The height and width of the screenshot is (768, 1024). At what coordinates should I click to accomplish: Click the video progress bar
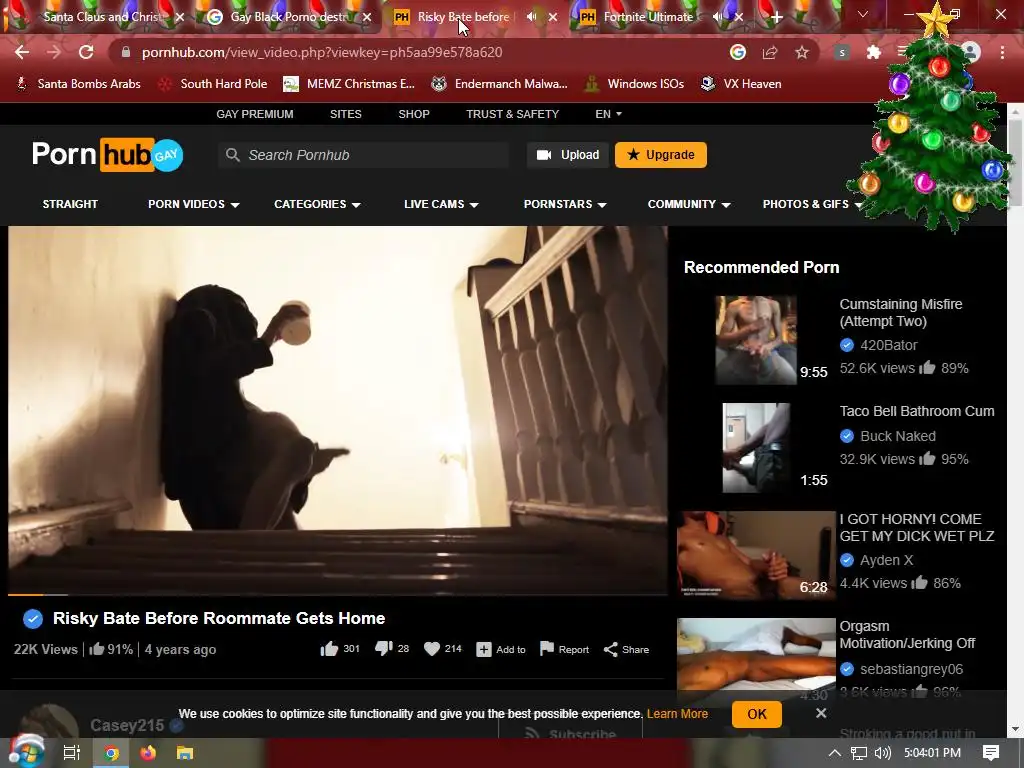pos(338,594)
